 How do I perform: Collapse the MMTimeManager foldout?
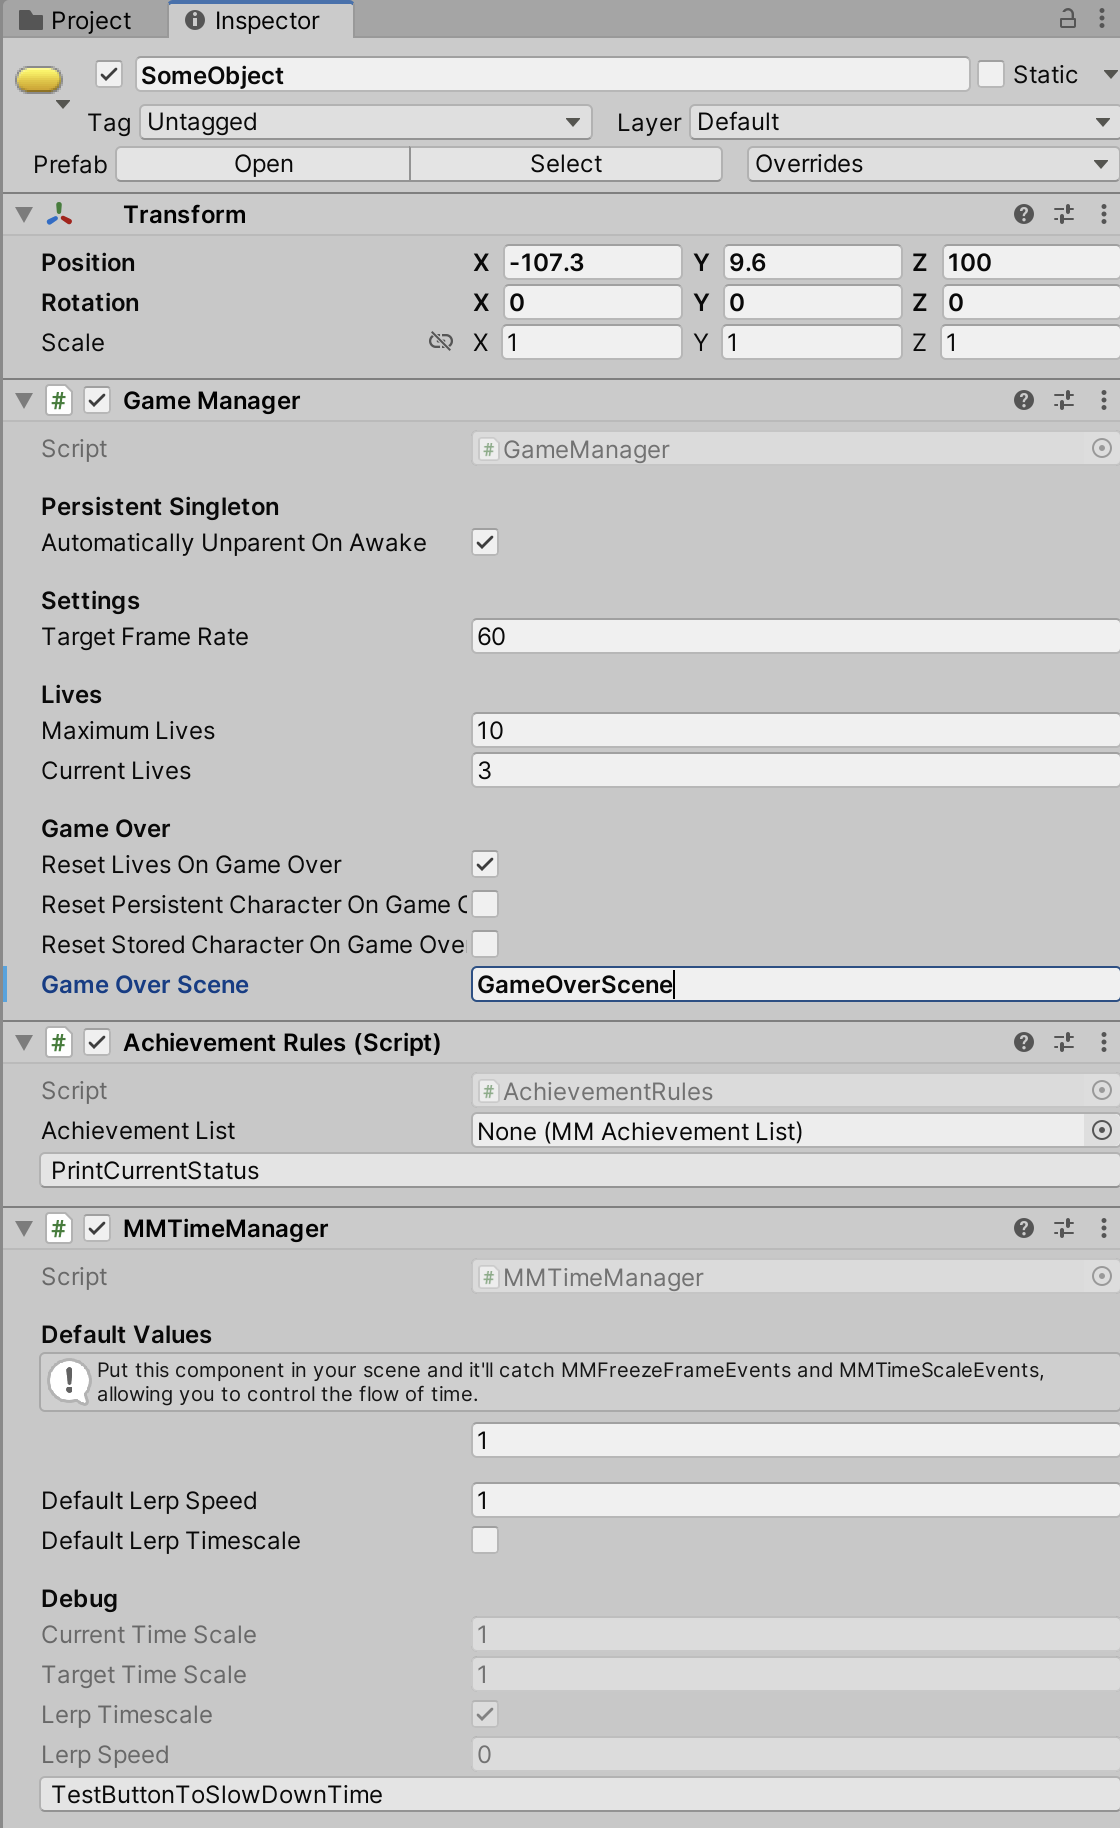click(x=25, y=1228)
